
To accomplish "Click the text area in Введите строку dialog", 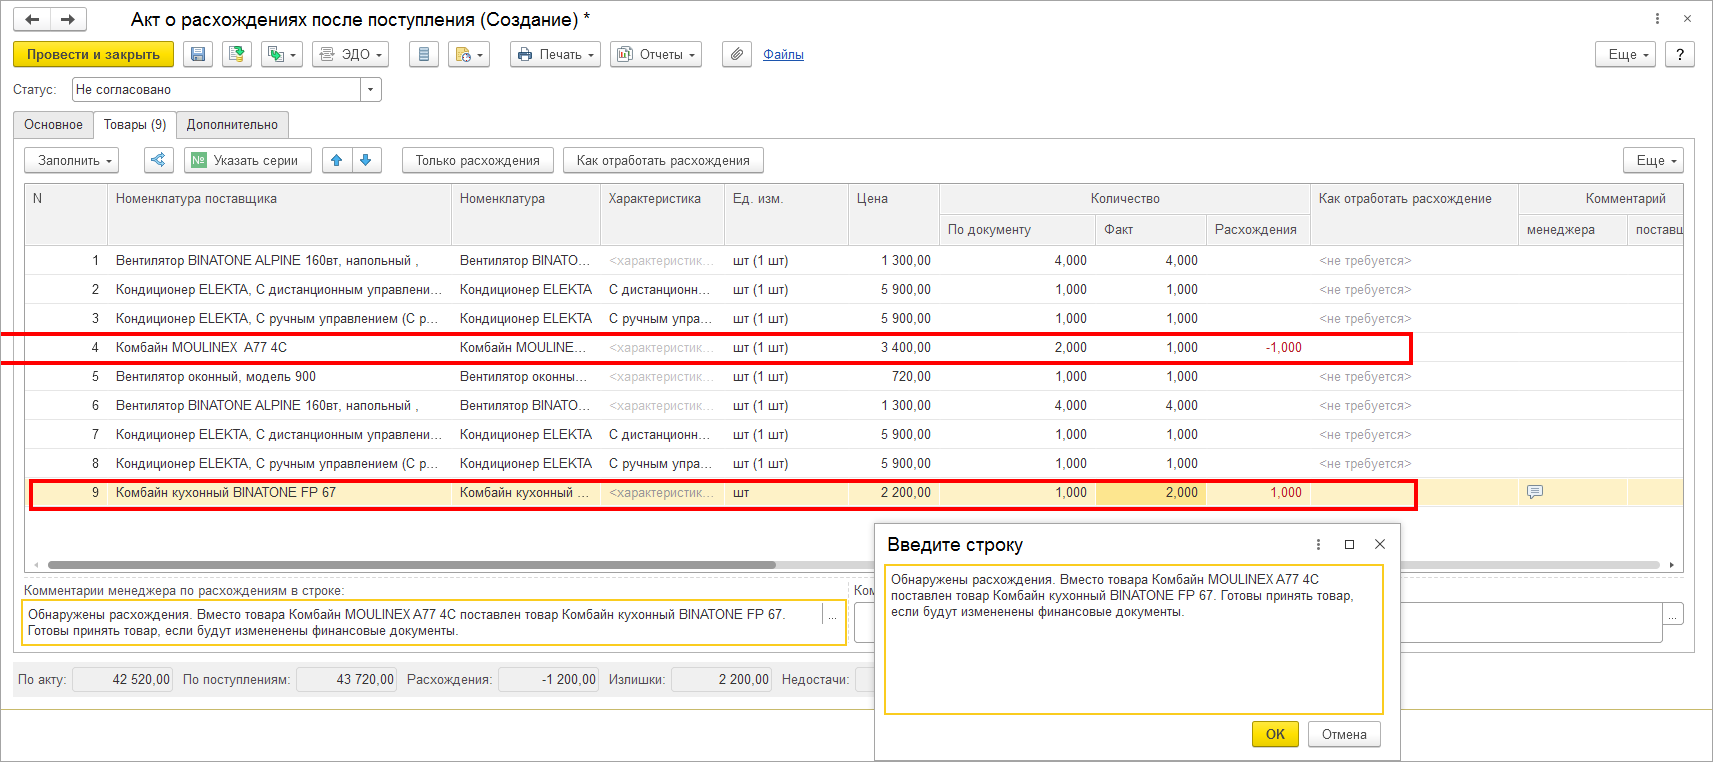I will click(x=1134, y=640).
